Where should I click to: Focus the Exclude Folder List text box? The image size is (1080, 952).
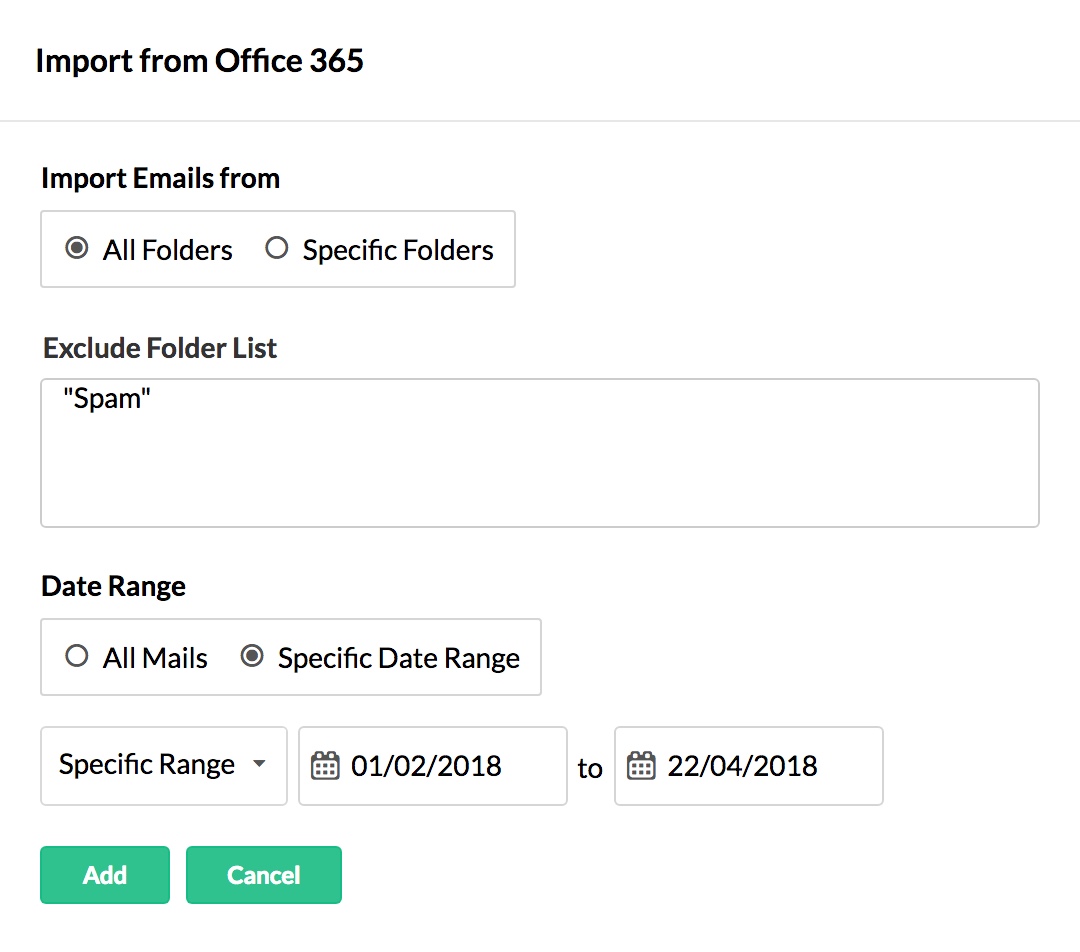539,470
